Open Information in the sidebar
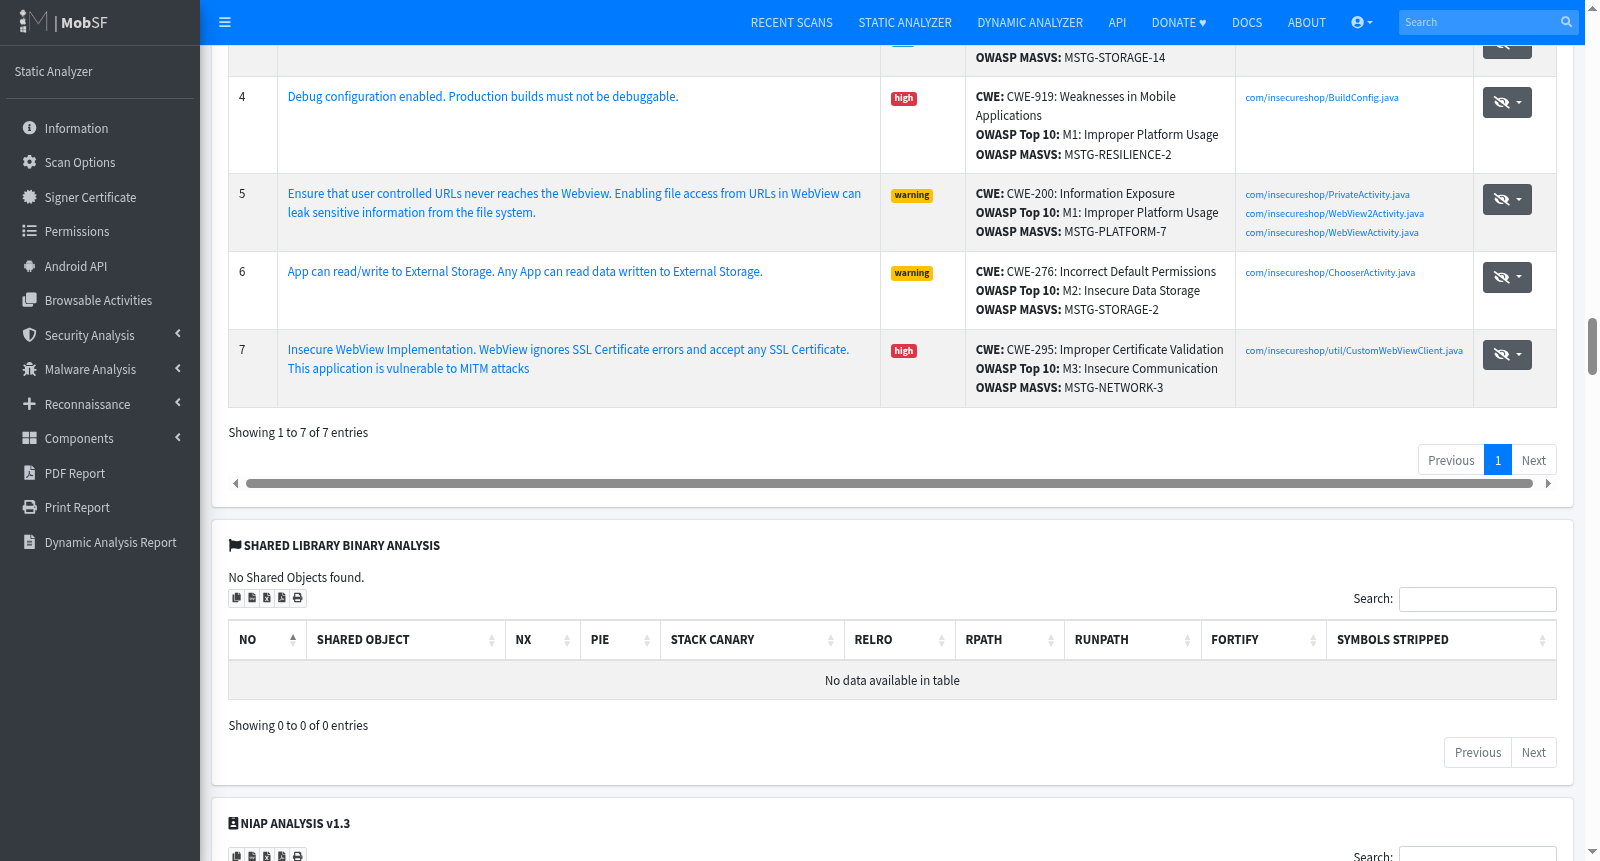The height and width of the screenshot is (861, 1600). (99, 128)
